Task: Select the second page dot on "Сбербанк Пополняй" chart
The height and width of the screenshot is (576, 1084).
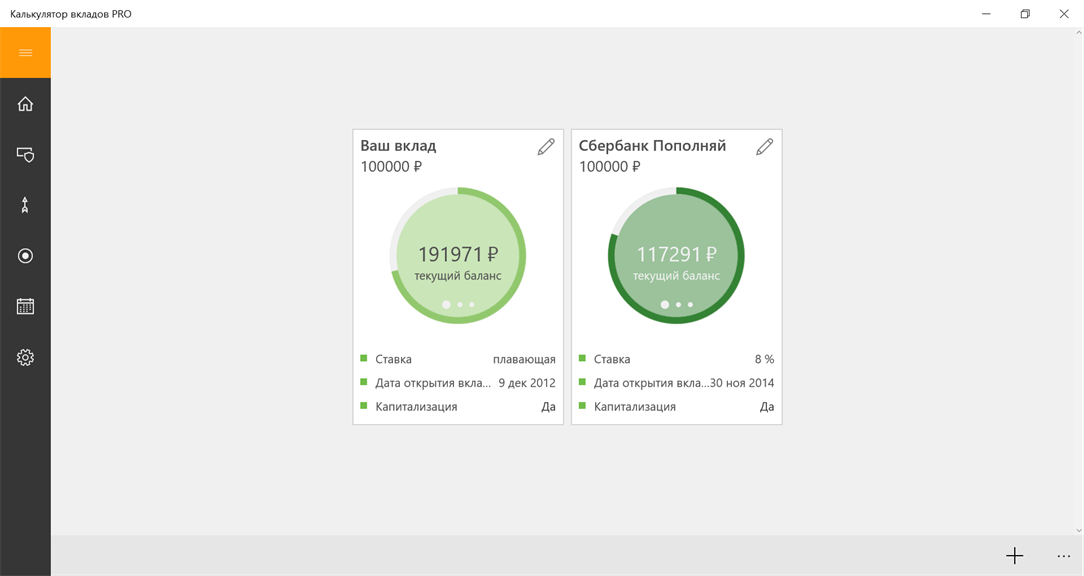Action: 678,305
